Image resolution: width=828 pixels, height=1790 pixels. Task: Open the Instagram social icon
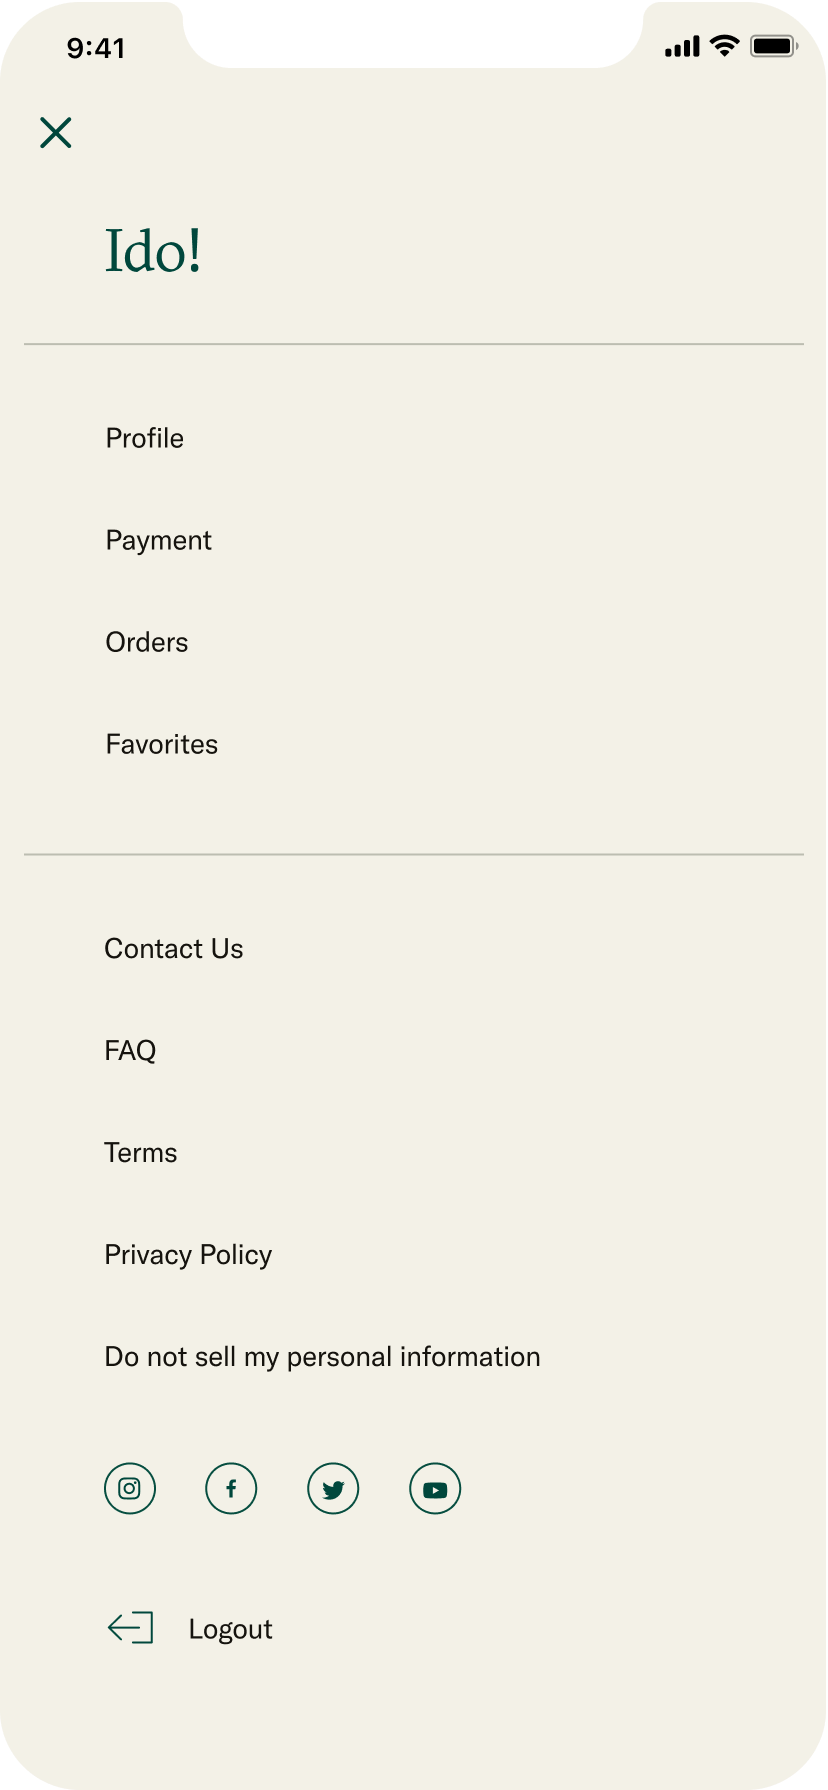pos(130,1489)
